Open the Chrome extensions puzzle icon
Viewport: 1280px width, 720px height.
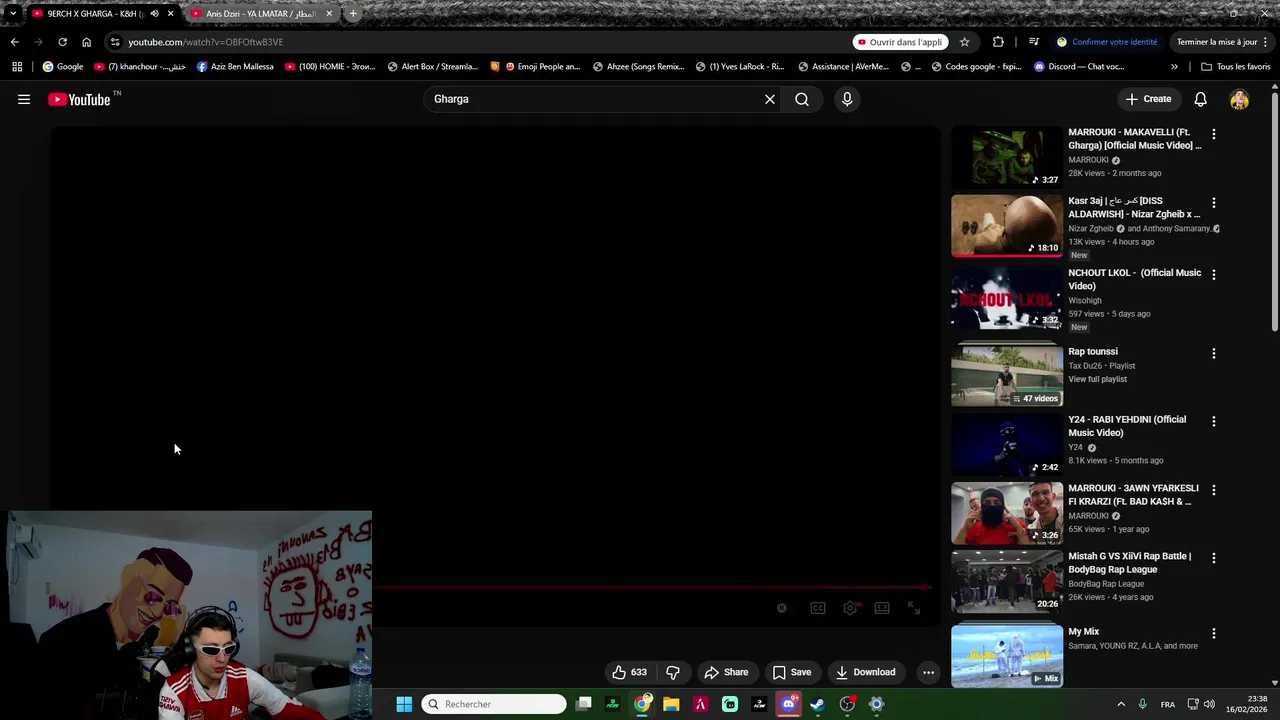998,42
